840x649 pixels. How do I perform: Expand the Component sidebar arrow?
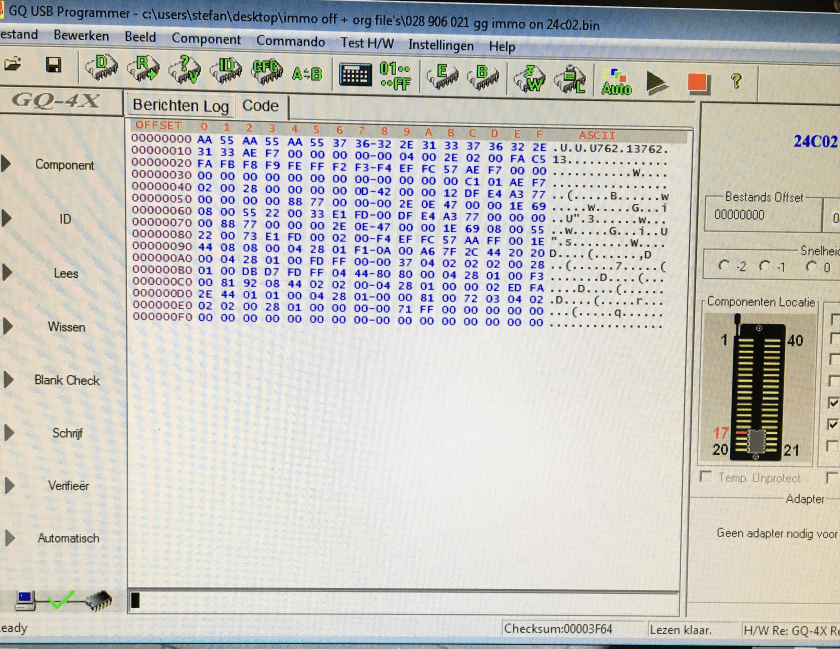tap(7, 164)
